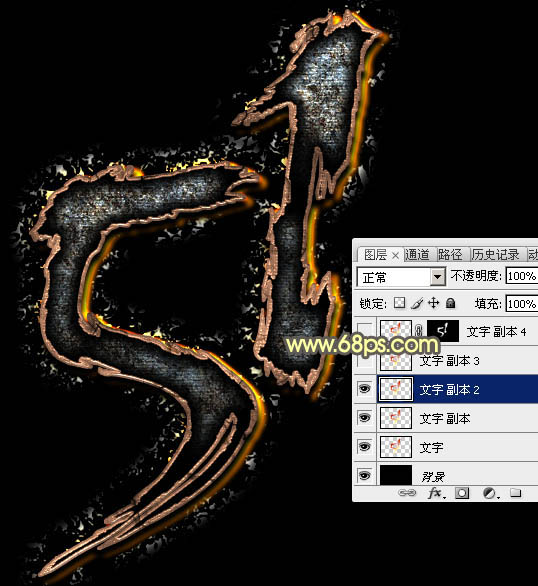Select the black 背景 layer thumbnail
The image size is (538, 586).
pyautogui.click(x=396, y=475)
